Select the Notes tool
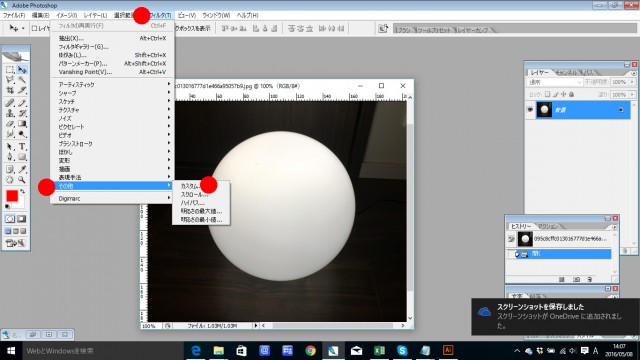 coord(10,169)
